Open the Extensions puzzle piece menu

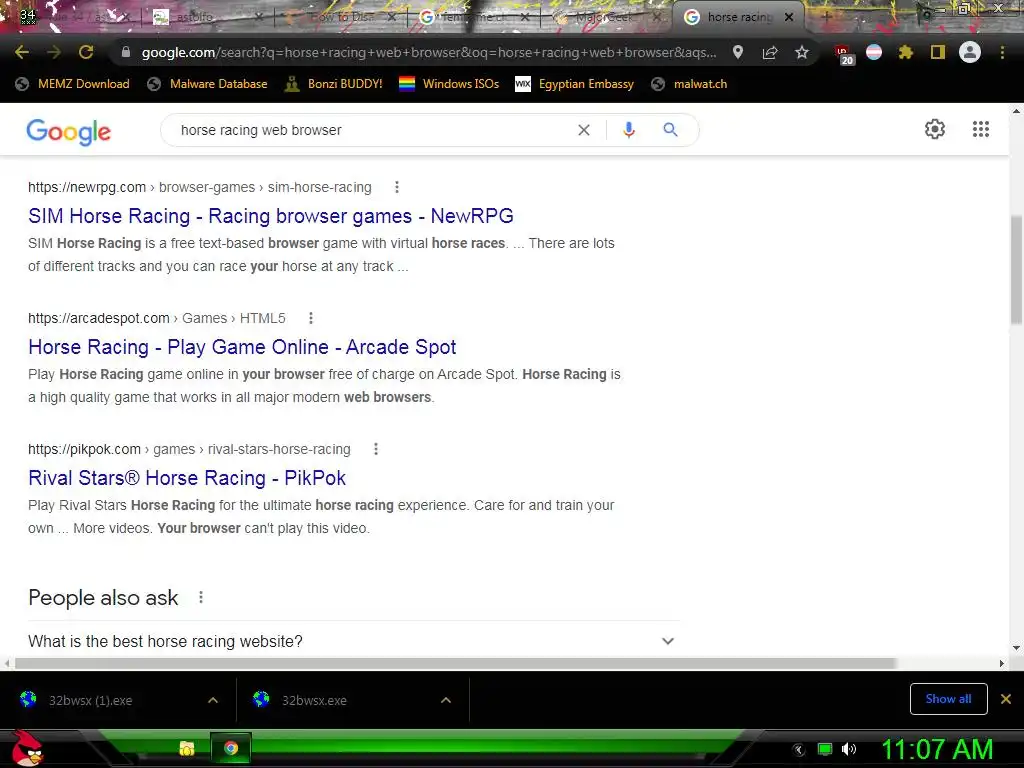[906, 52]
